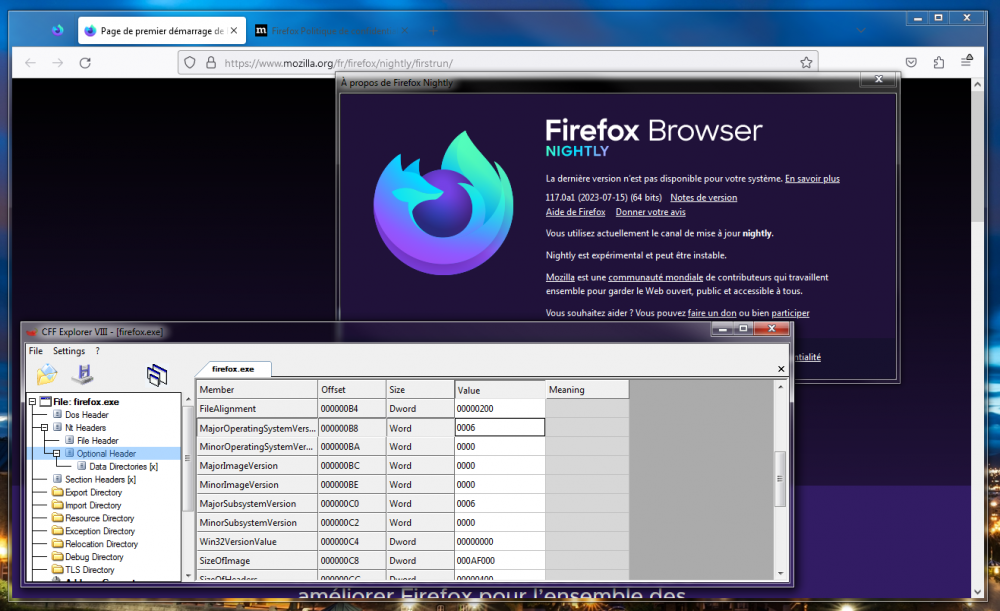The image size is (1000, 611).
Task: Click the multiple windows icon in CFF toolbar
Action: point(156,375)
